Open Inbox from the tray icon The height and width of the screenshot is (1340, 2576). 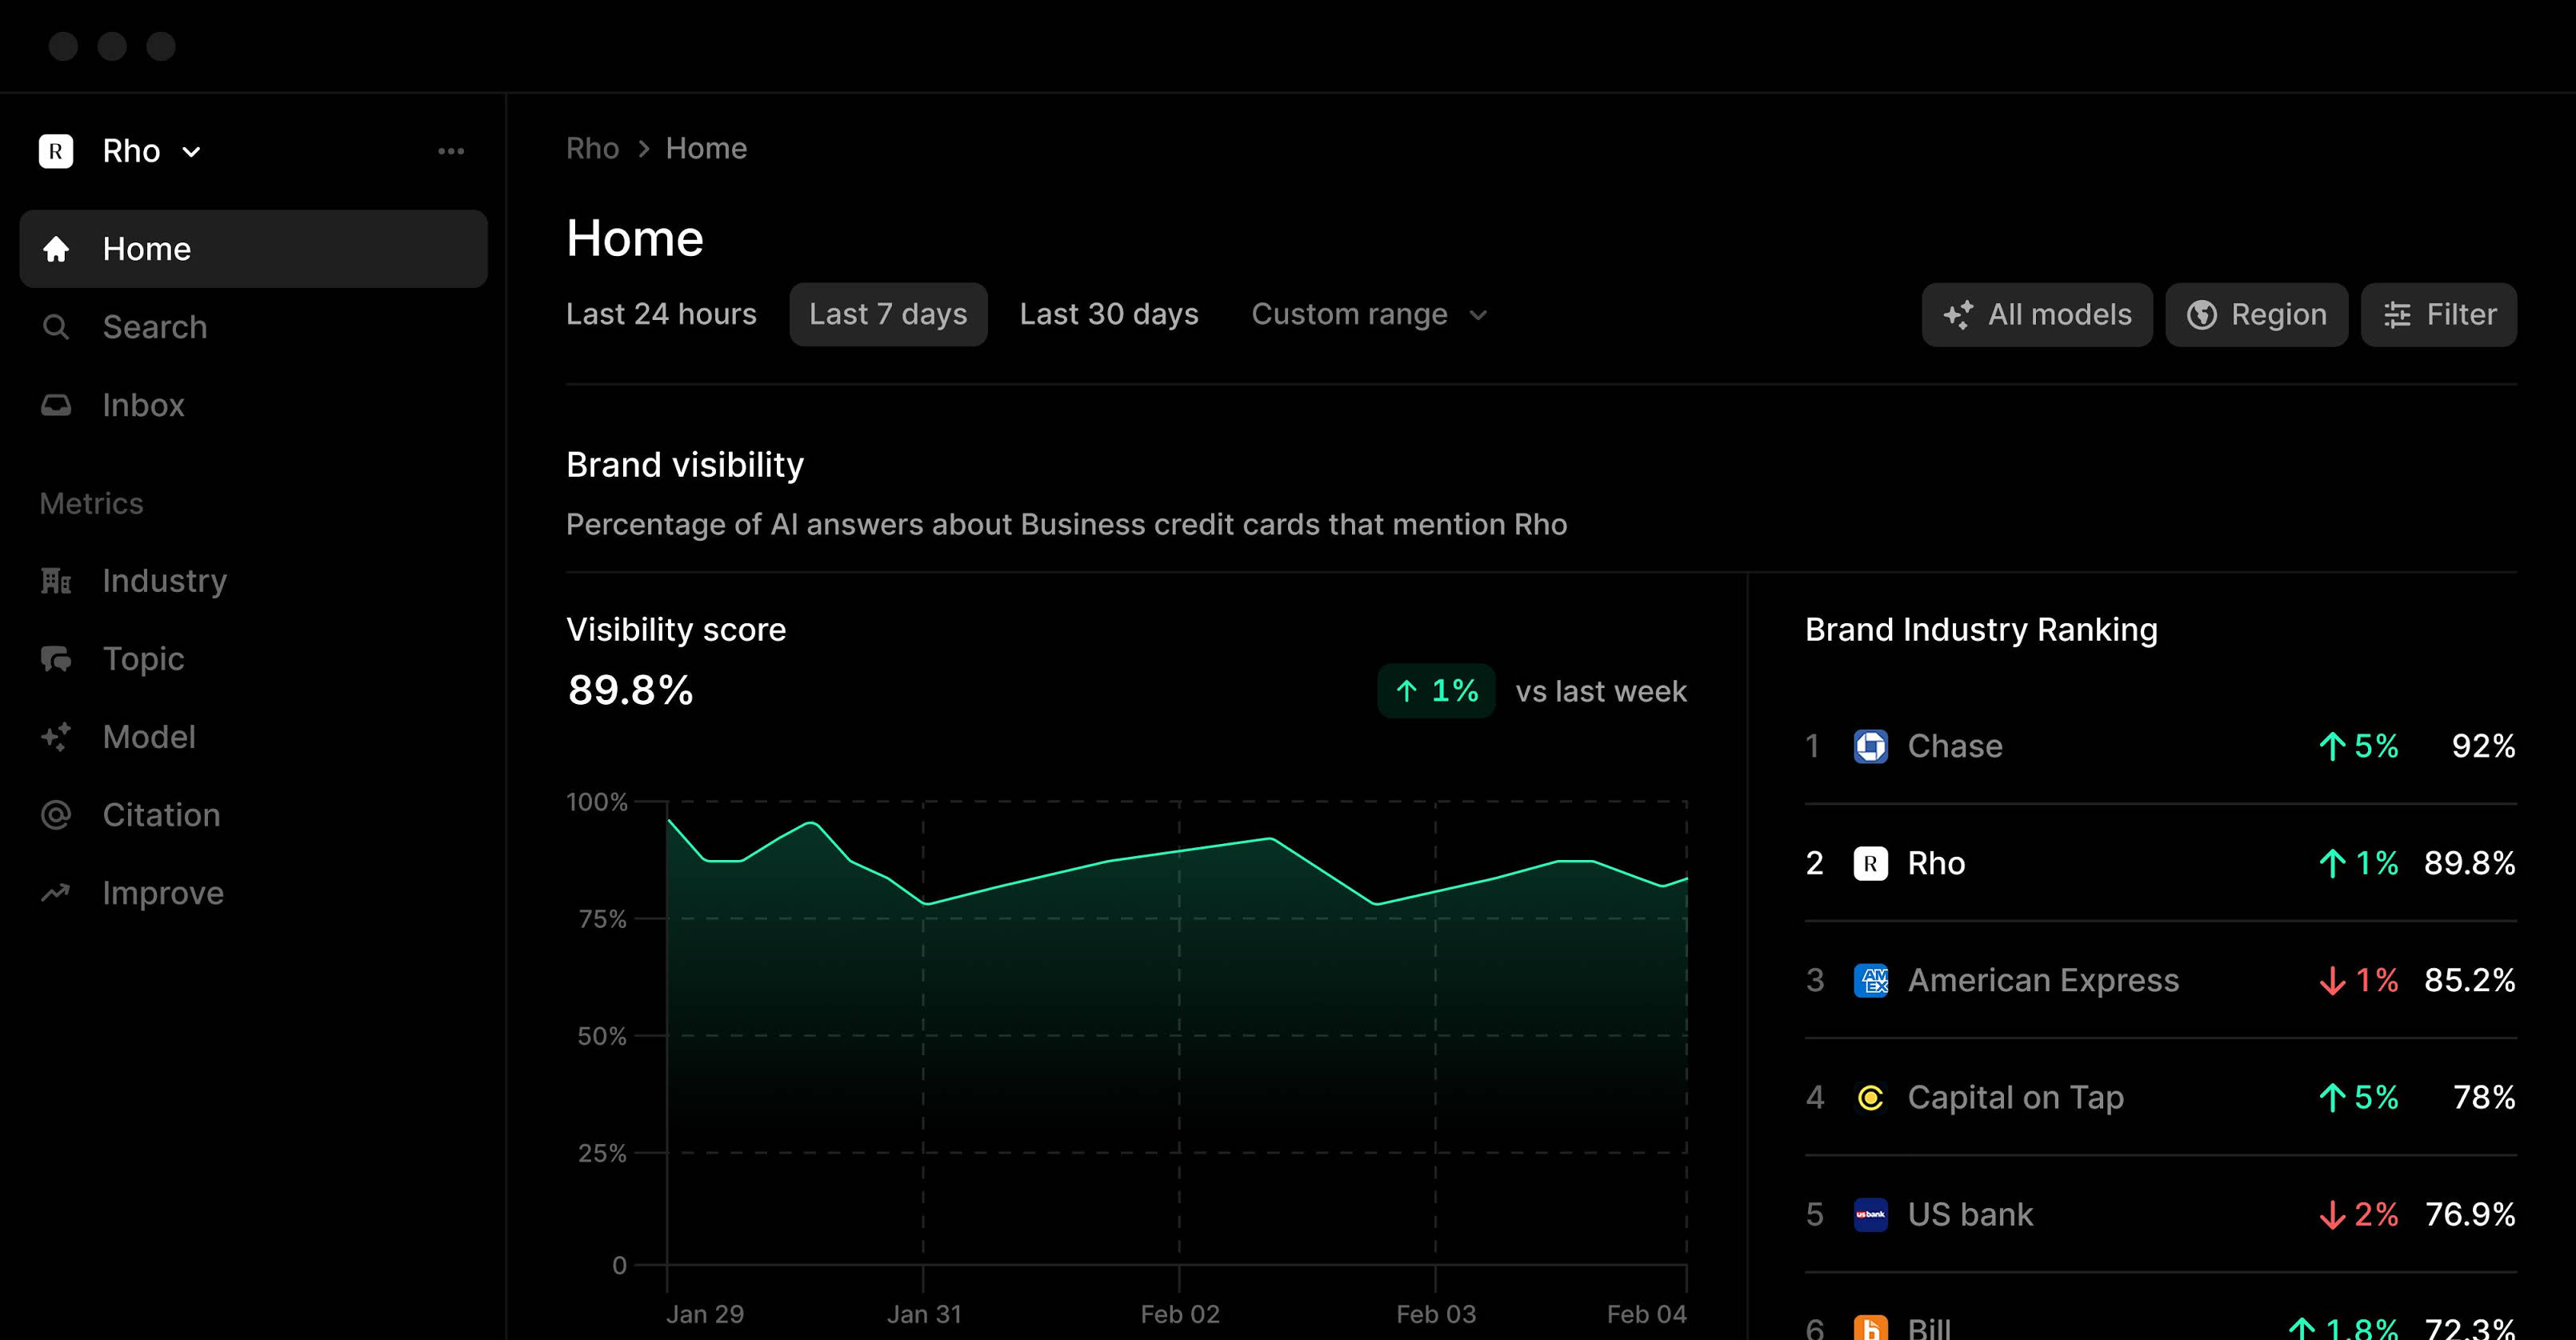[56, 405]
